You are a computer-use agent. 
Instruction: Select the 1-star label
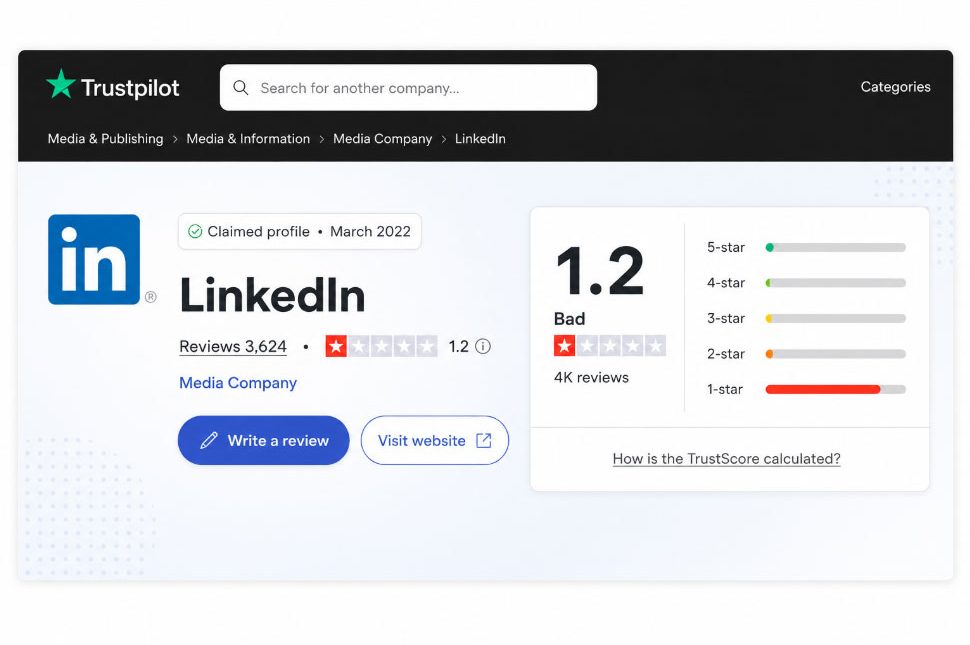coord(724,390)
